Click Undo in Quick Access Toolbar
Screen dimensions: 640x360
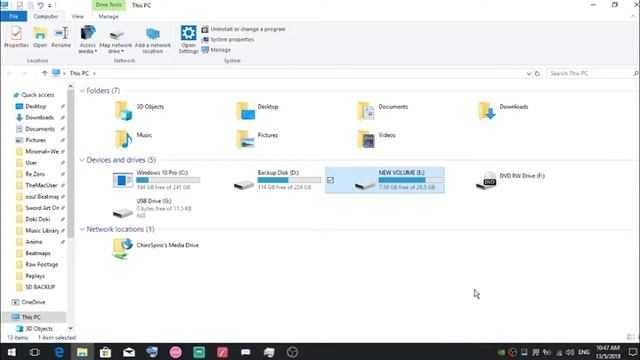(40, 6)
